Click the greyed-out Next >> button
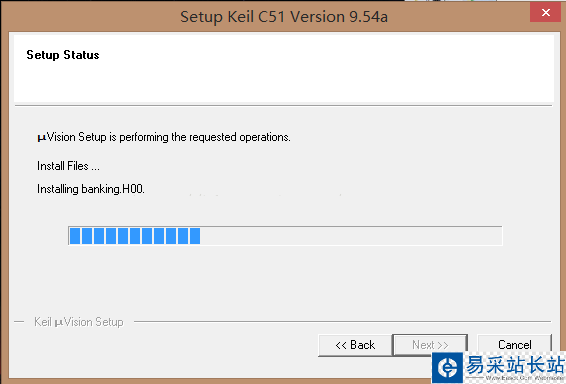The width and height of the screenshot is (566, 384). (x=430, y=345)
